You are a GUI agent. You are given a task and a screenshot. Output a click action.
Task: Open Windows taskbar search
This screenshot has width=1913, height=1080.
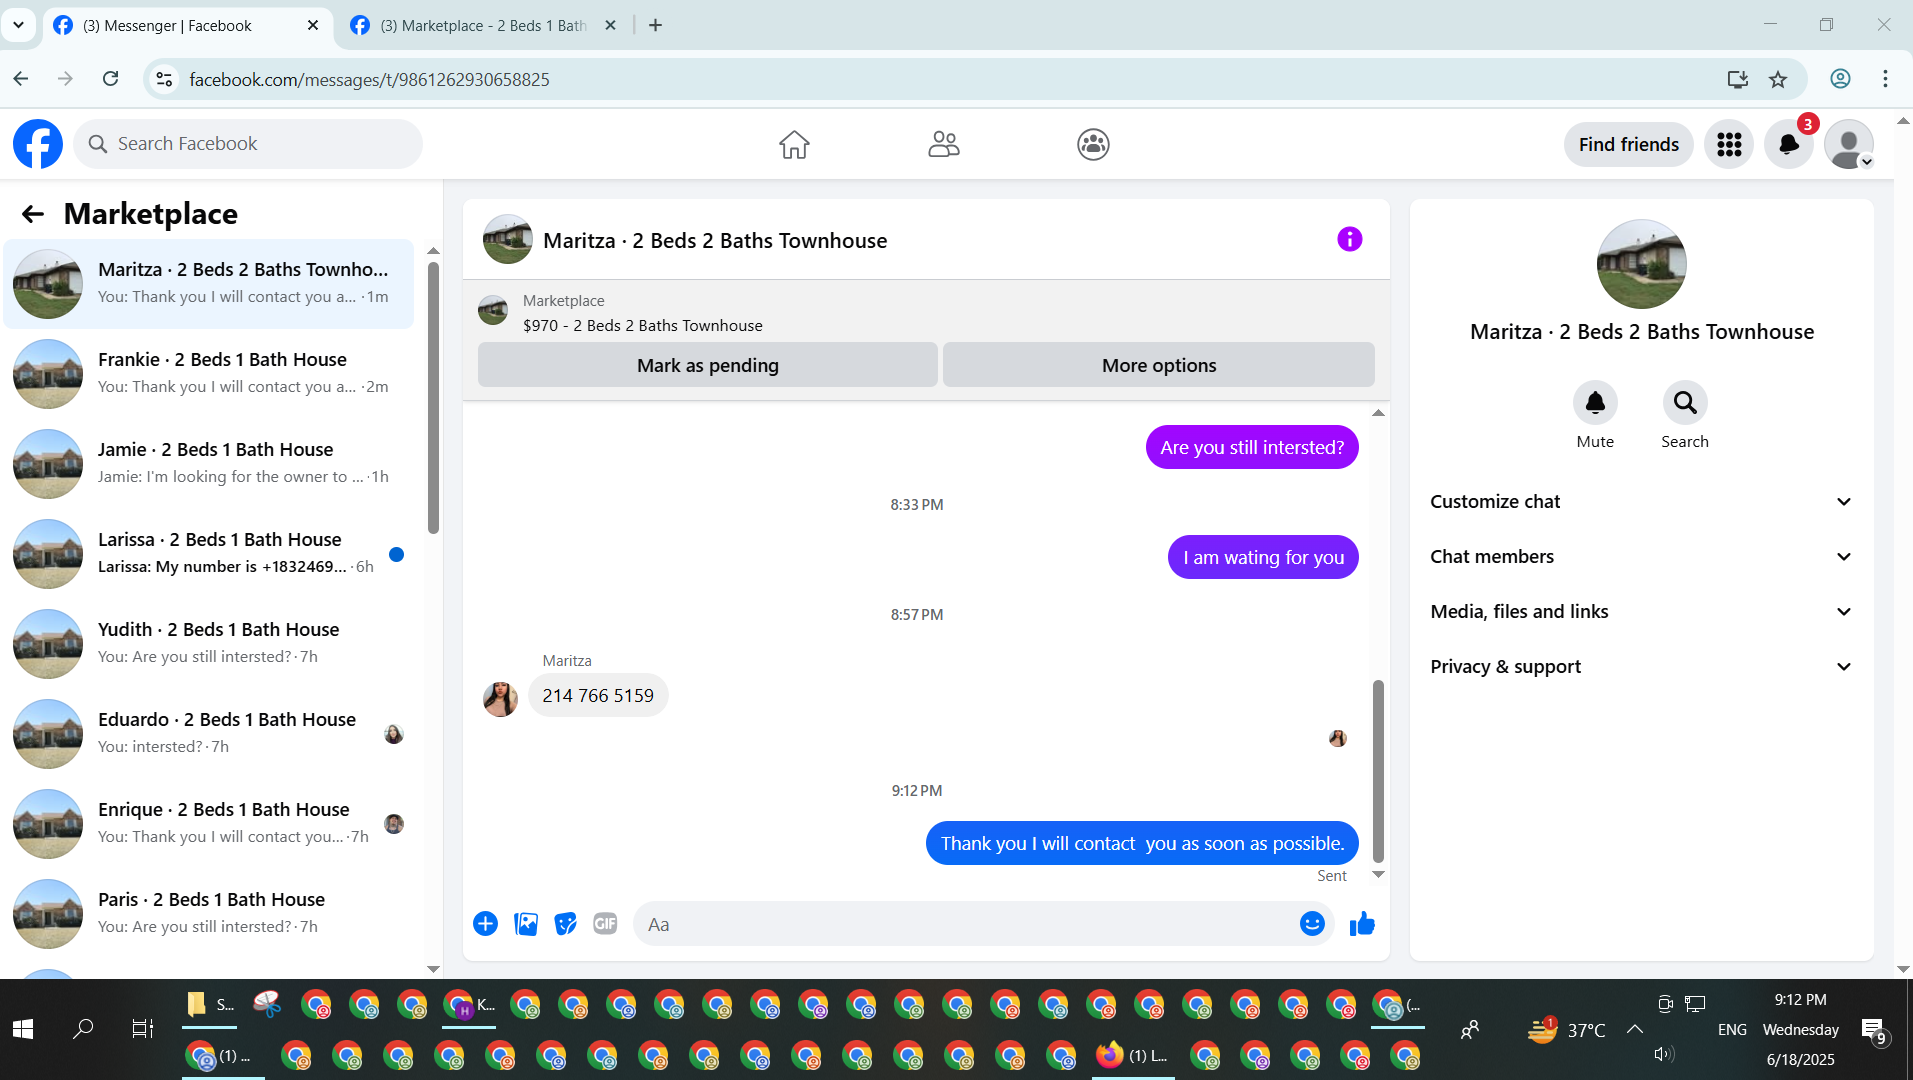click(x=83, y=1029)
